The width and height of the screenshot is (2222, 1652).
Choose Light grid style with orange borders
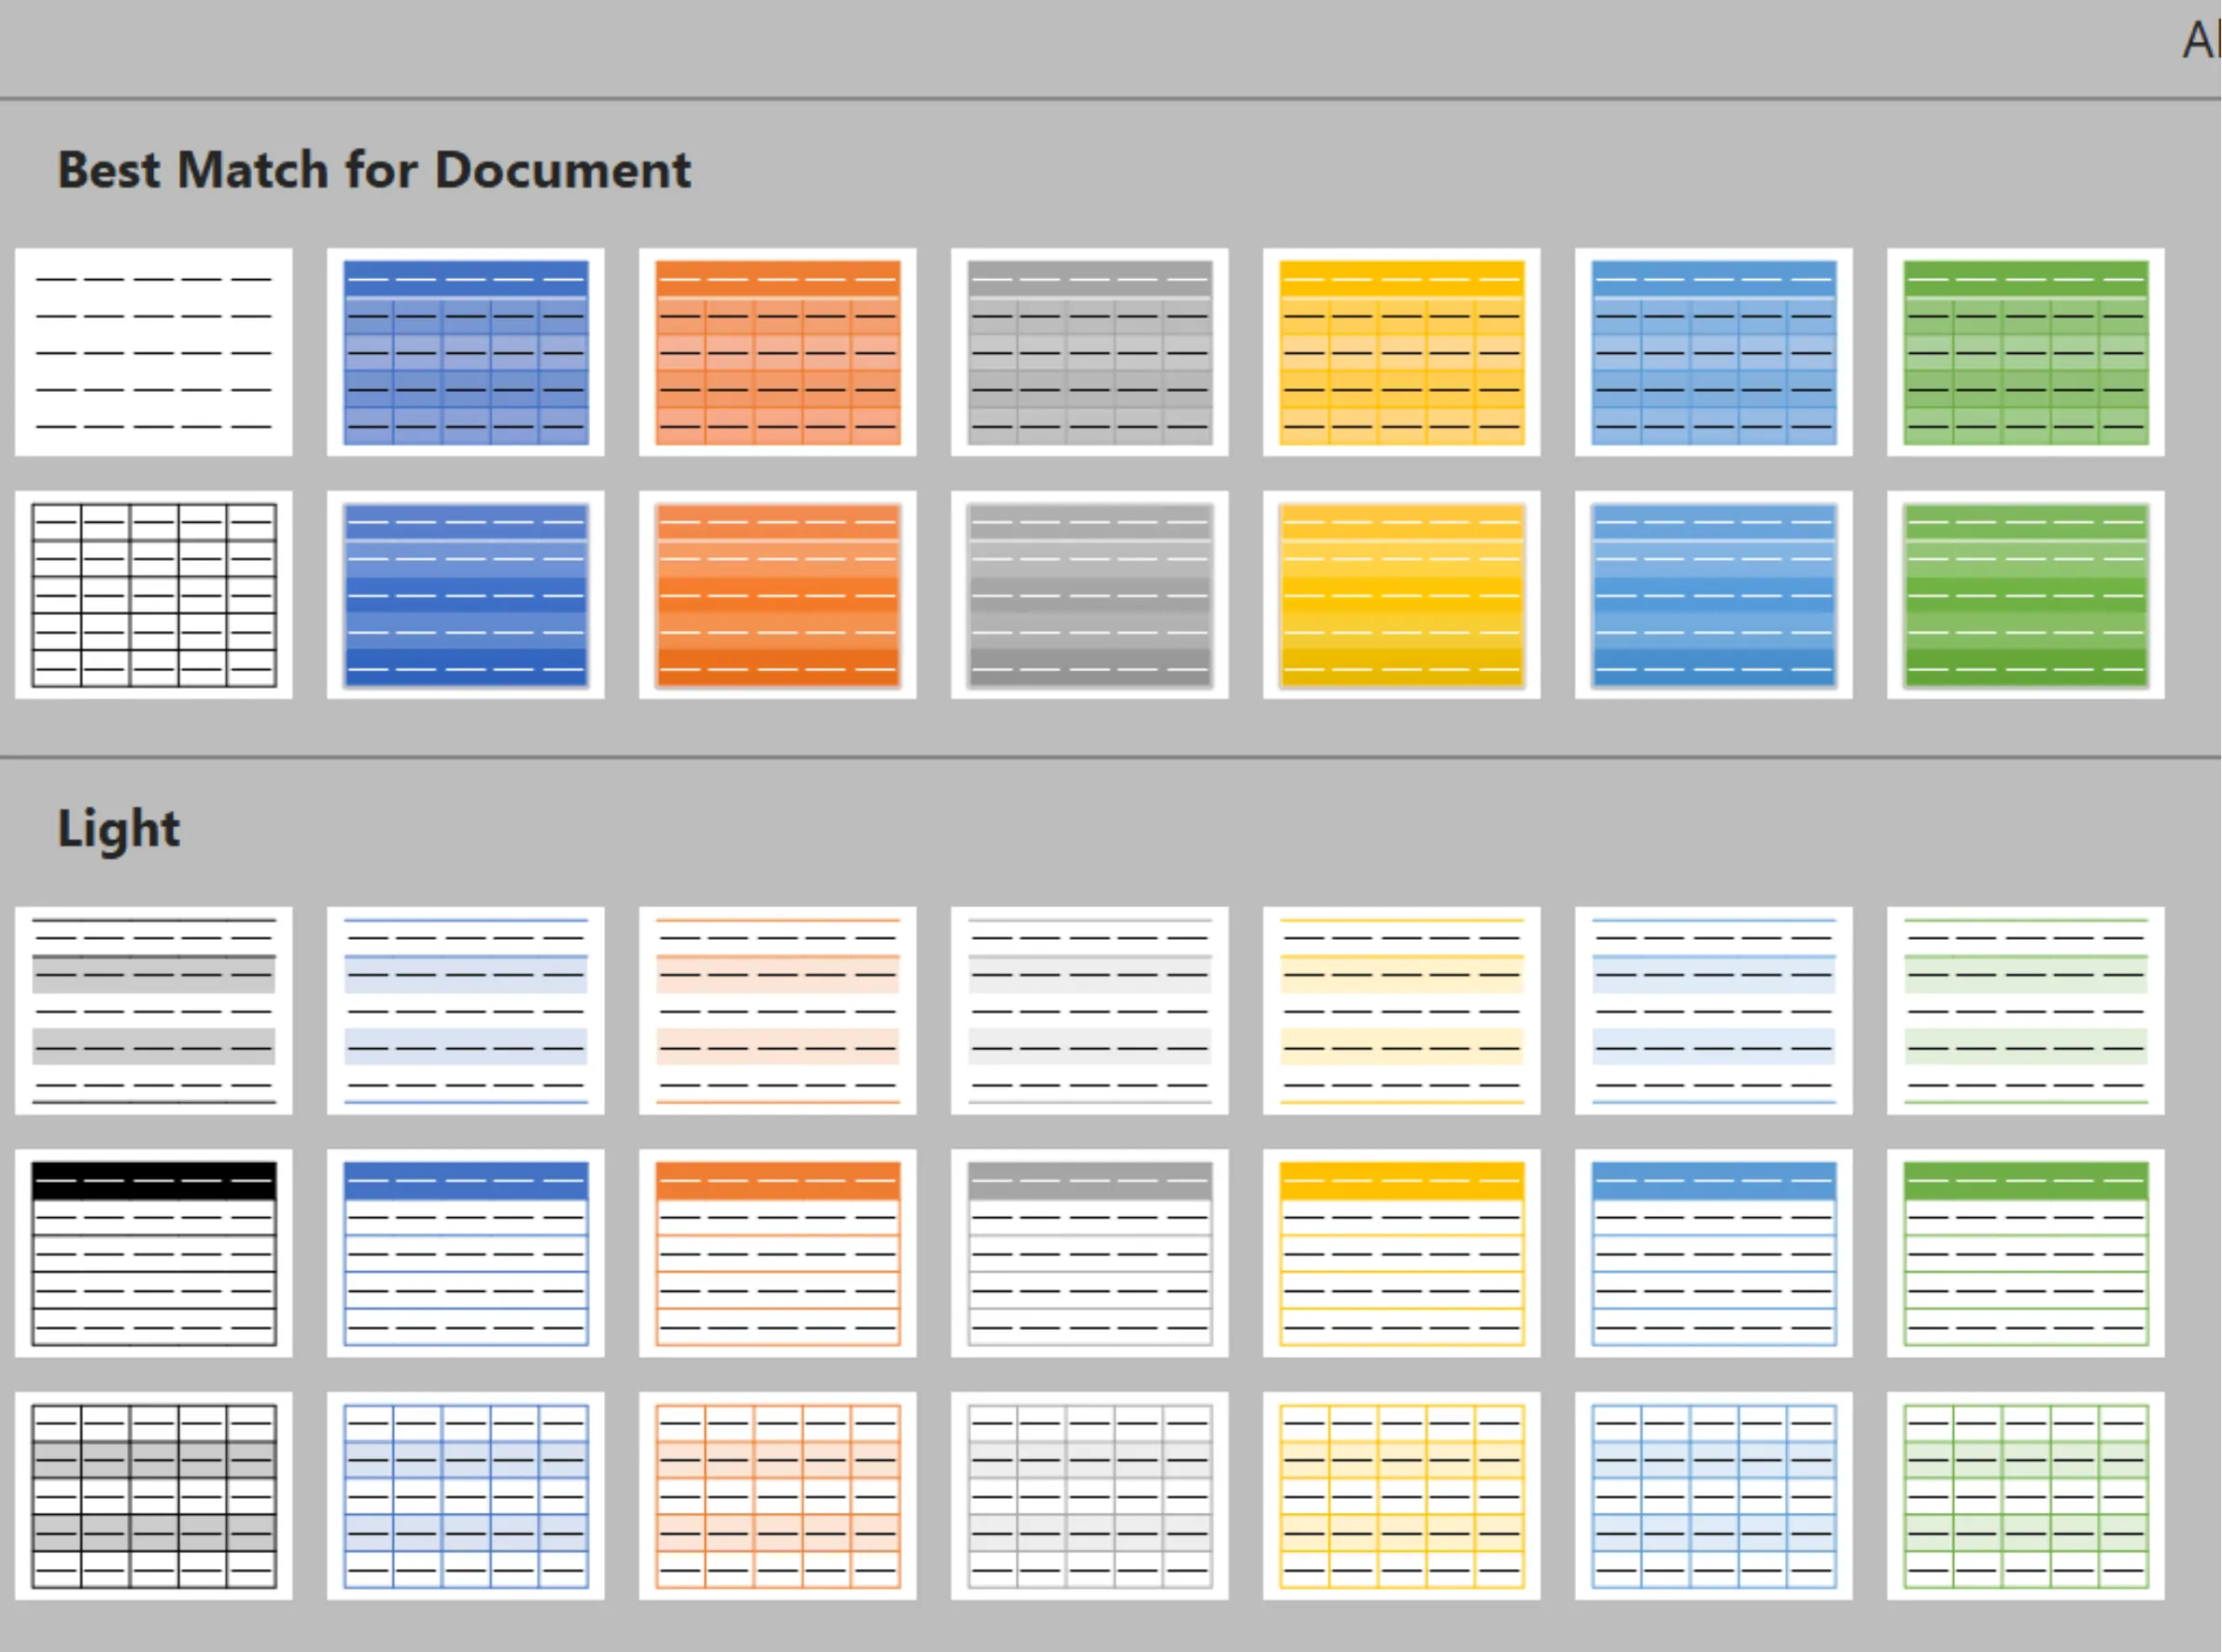point(778,1496)
